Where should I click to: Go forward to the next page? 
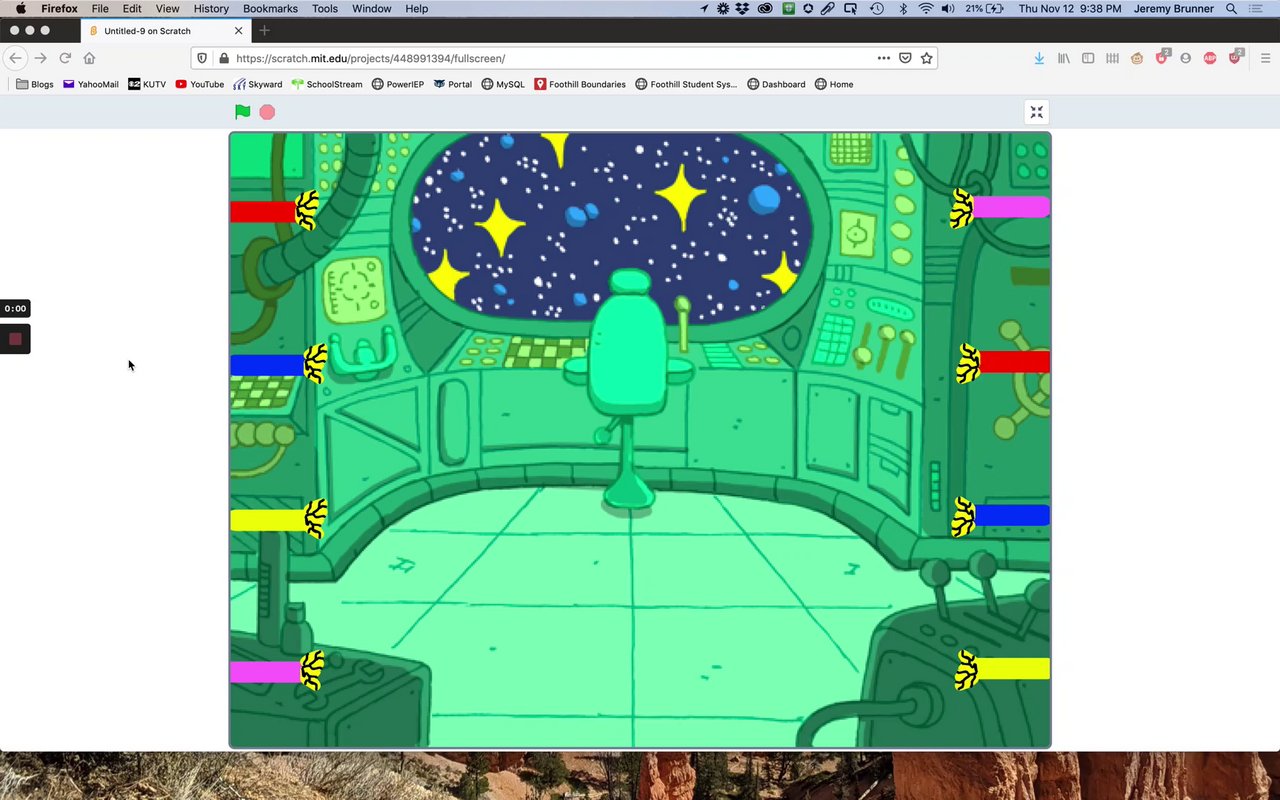(x=40, y=58)
